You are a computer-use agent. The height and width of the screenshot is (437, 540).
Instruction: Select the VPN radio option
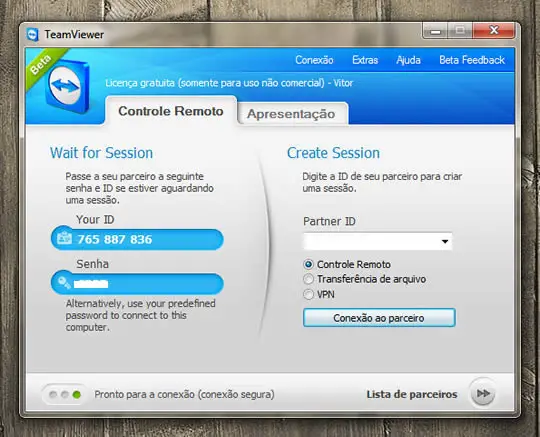click(308, 294)
